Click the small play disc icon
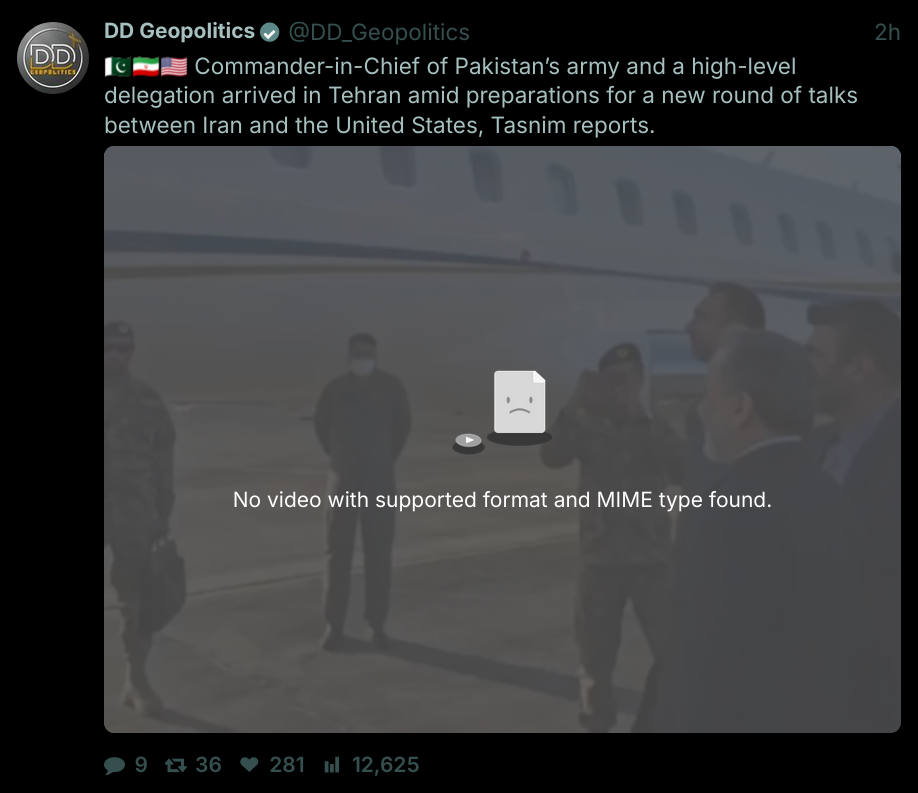The width and height of the screenshot is (918, 793). point(468,440)
